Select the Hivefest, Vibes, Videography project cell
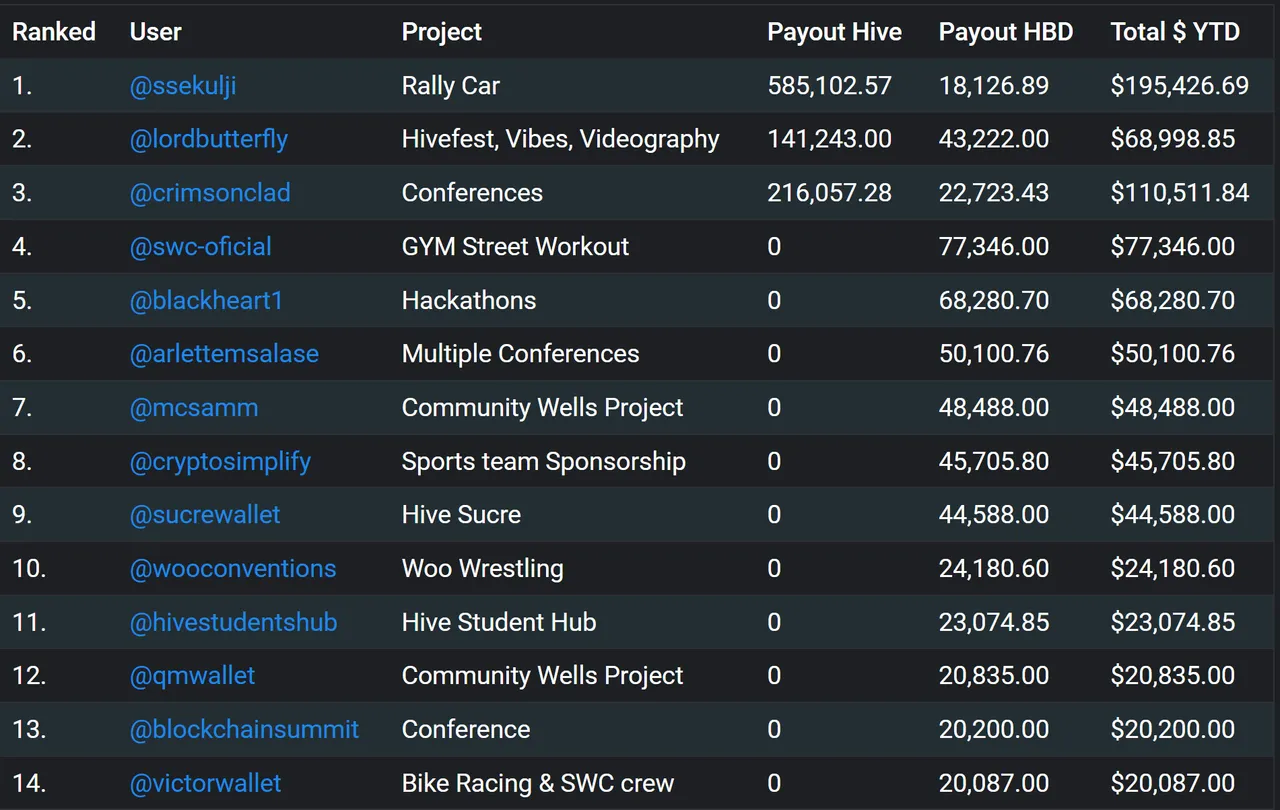Image resolution: width=1280 pixels, height=810 pixels. pyautogui.click(x=561, y=139)
